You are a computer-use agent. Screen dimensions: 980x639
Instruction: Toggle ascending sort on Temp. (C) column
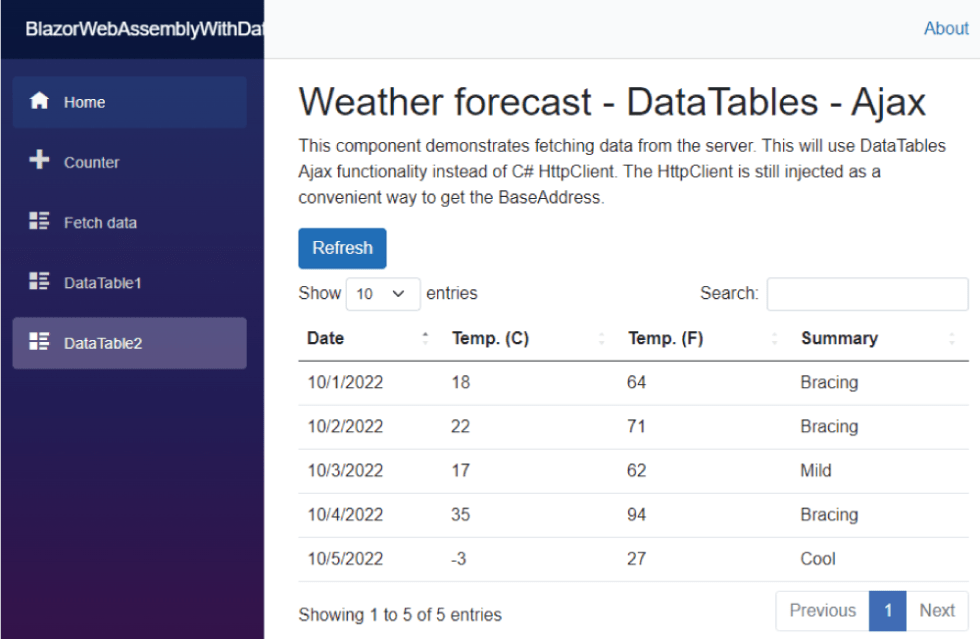[x=602, y=338]
